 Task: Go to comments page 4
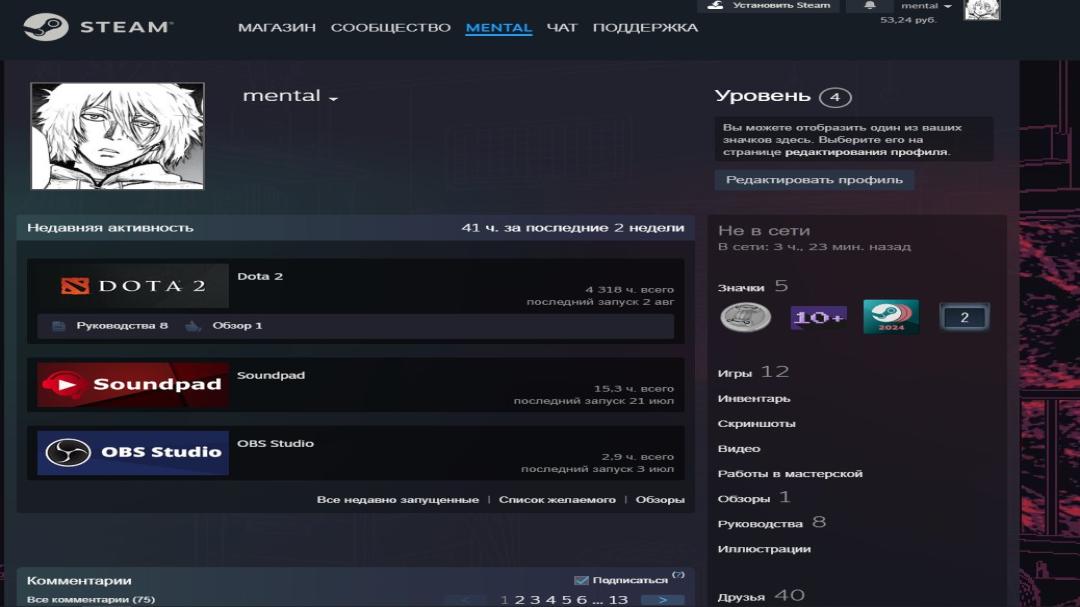coord(550,600)
